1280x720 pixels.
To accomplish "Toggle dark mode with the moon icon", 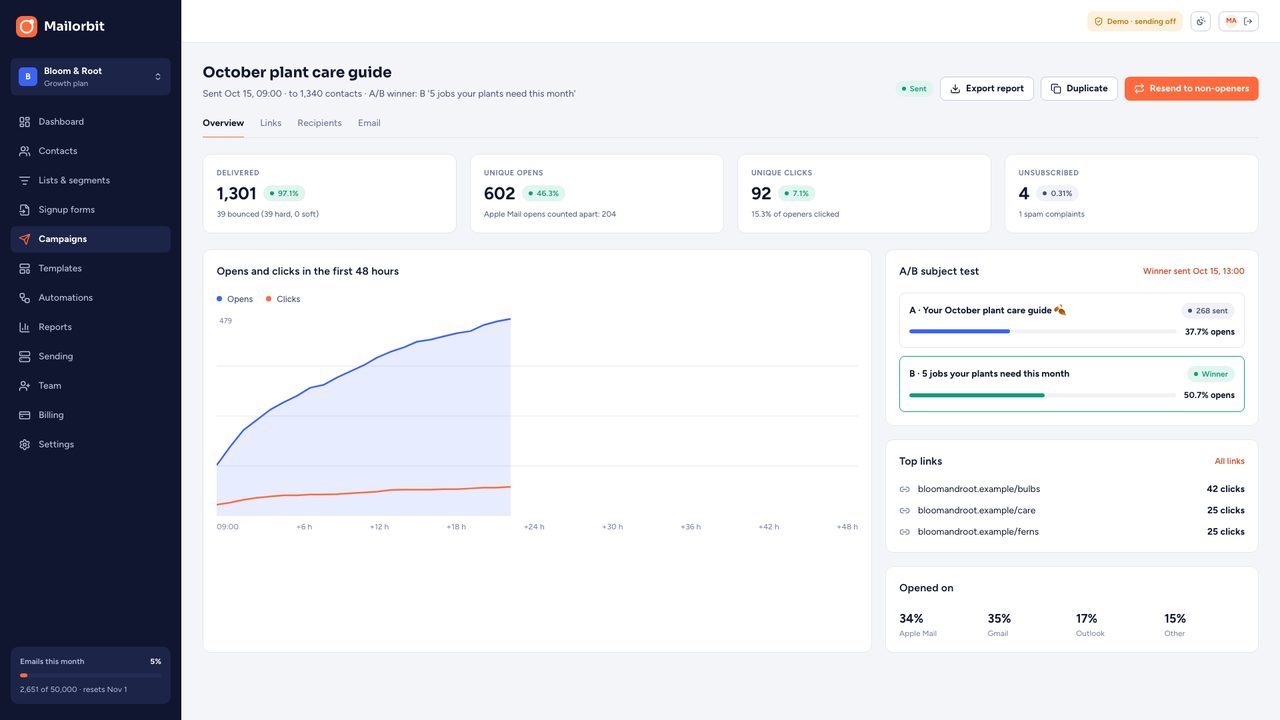I will coord(1200,21).
